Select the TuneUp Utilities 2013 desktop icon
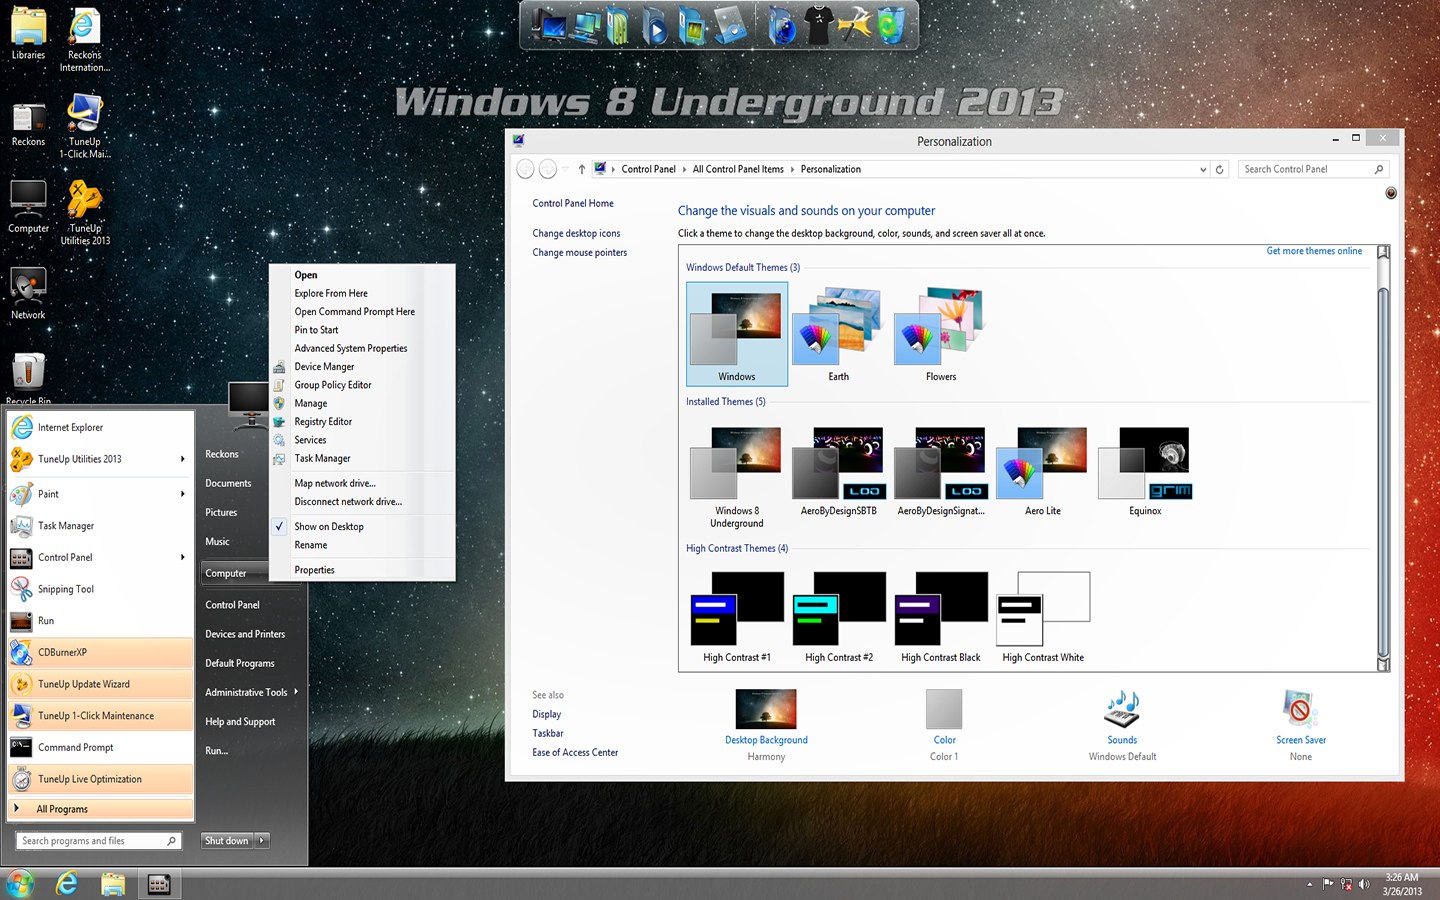Viewport: 1440px width, 900px height. pyautogui.click(x=85, y=213)
